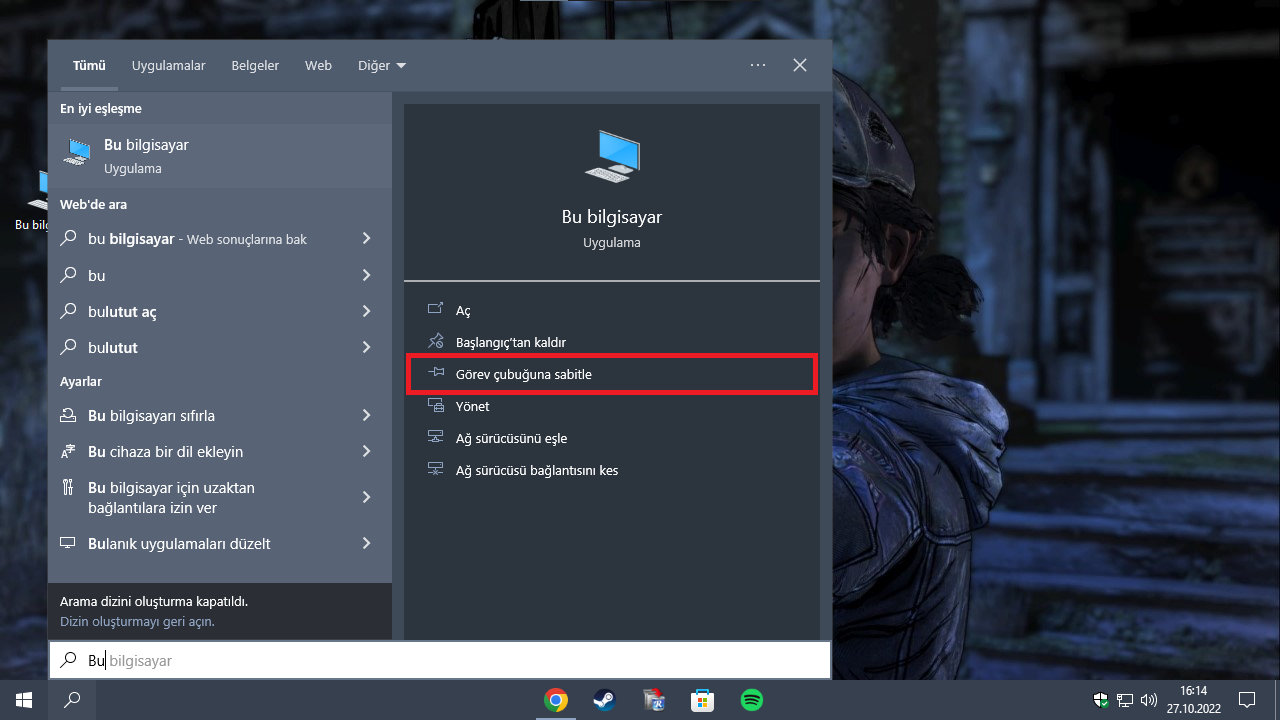This screenshot has height=720, width=1280.
Task: Expand arrow for 'Bu bilgisayarı sıfırla'
Action: point(367,415)
